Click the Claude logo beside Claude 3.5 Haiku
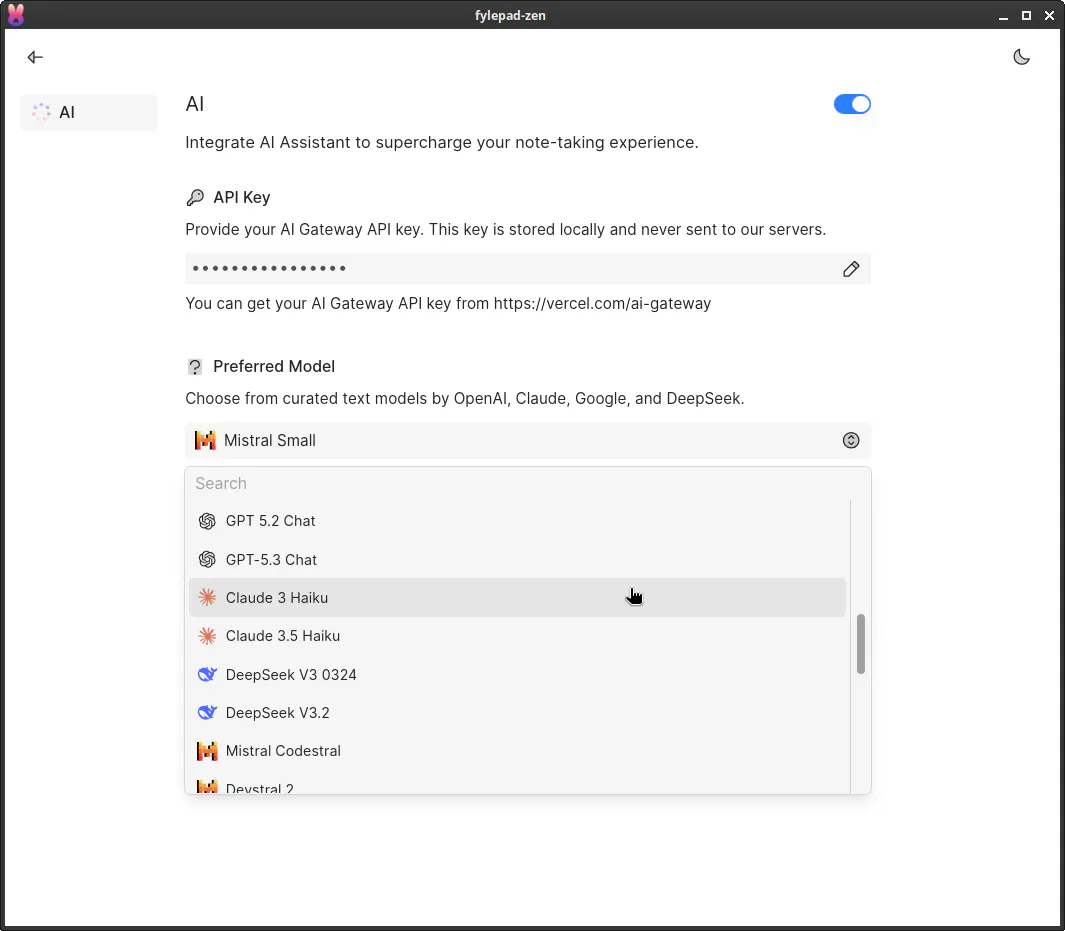 pyautogui.click(x=207, y=636)
